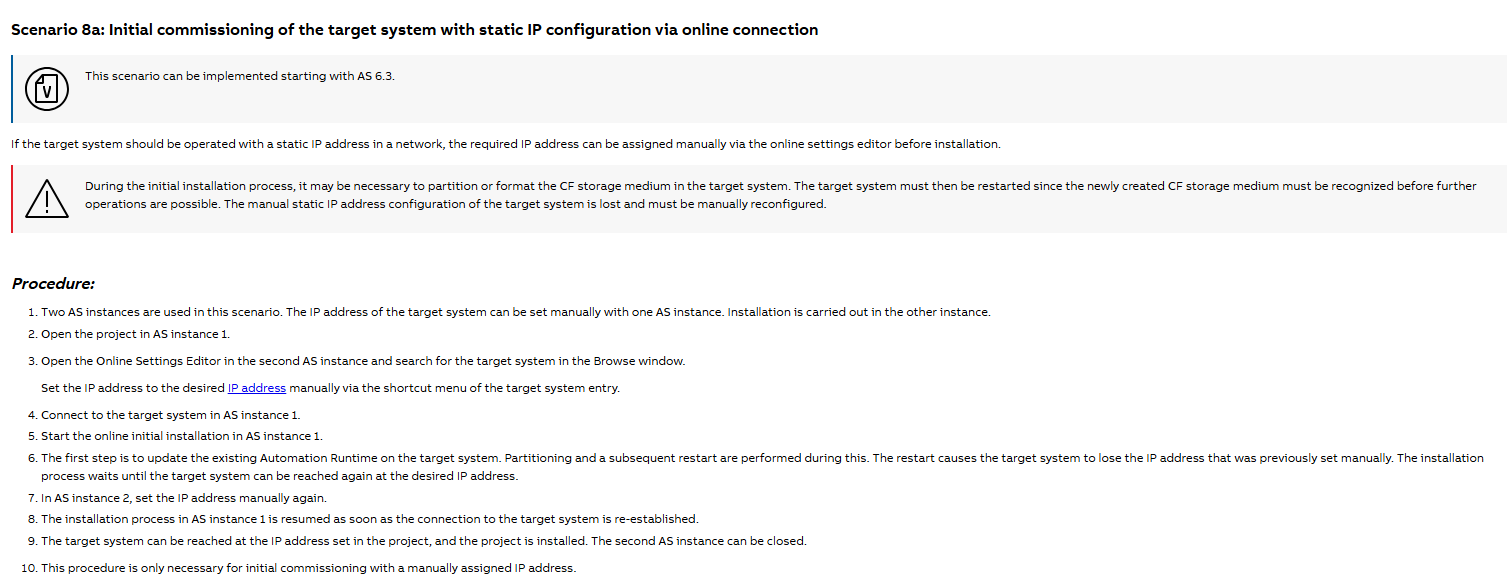The height and width of the screenshot is (580, 1507).
Task: Click step 9 about closing second AS instance
Action: [423, 541]
